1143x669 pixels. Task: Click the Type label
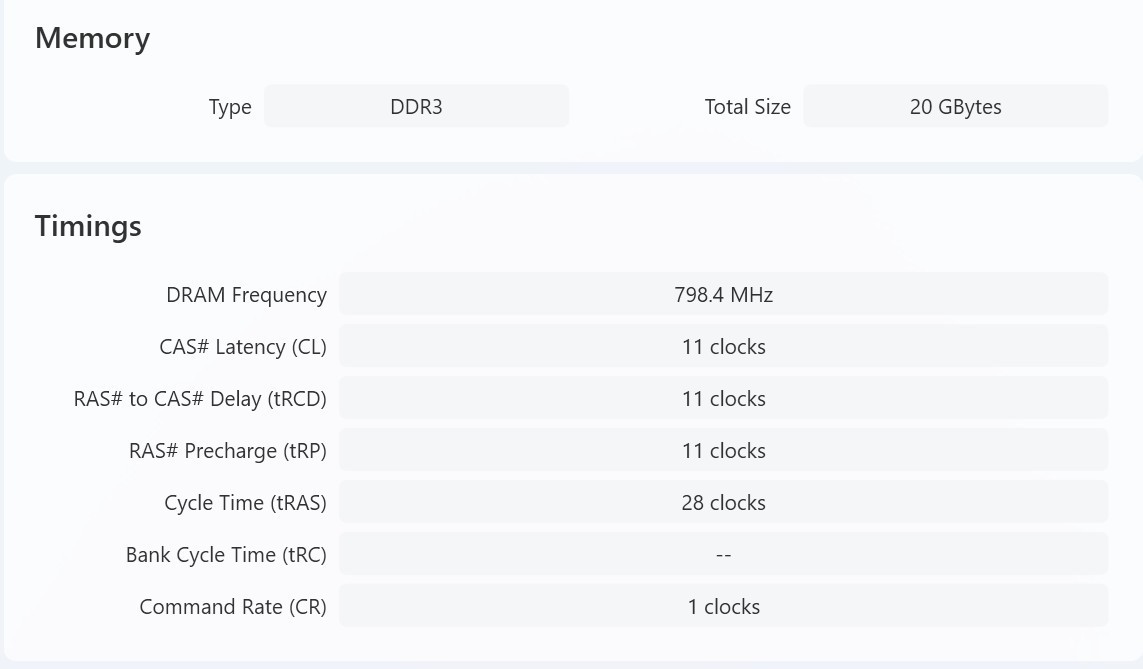[x=230, y=107]
